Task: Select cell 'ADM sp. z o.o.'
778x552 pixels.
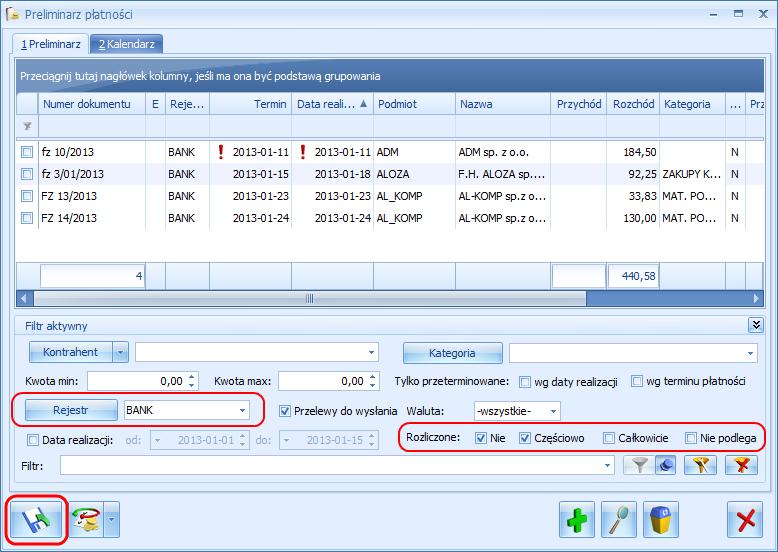Action: (x=503, y=152)
